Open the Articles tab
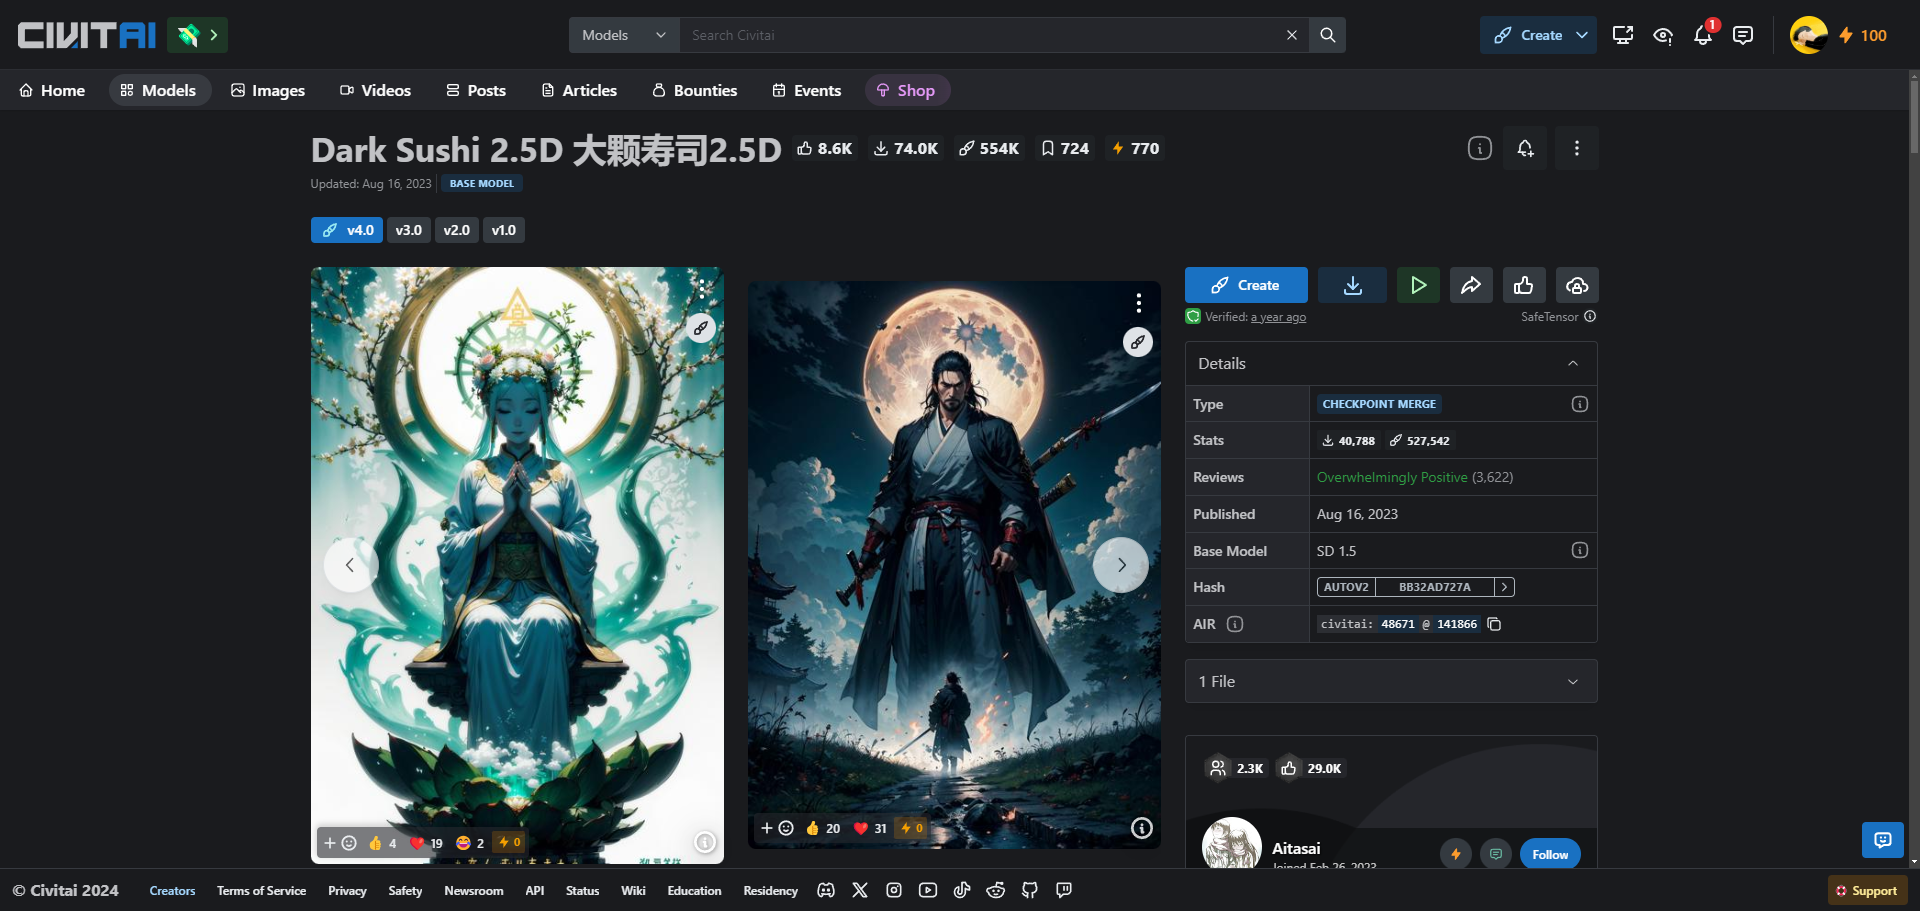 [x=579, y=90]
